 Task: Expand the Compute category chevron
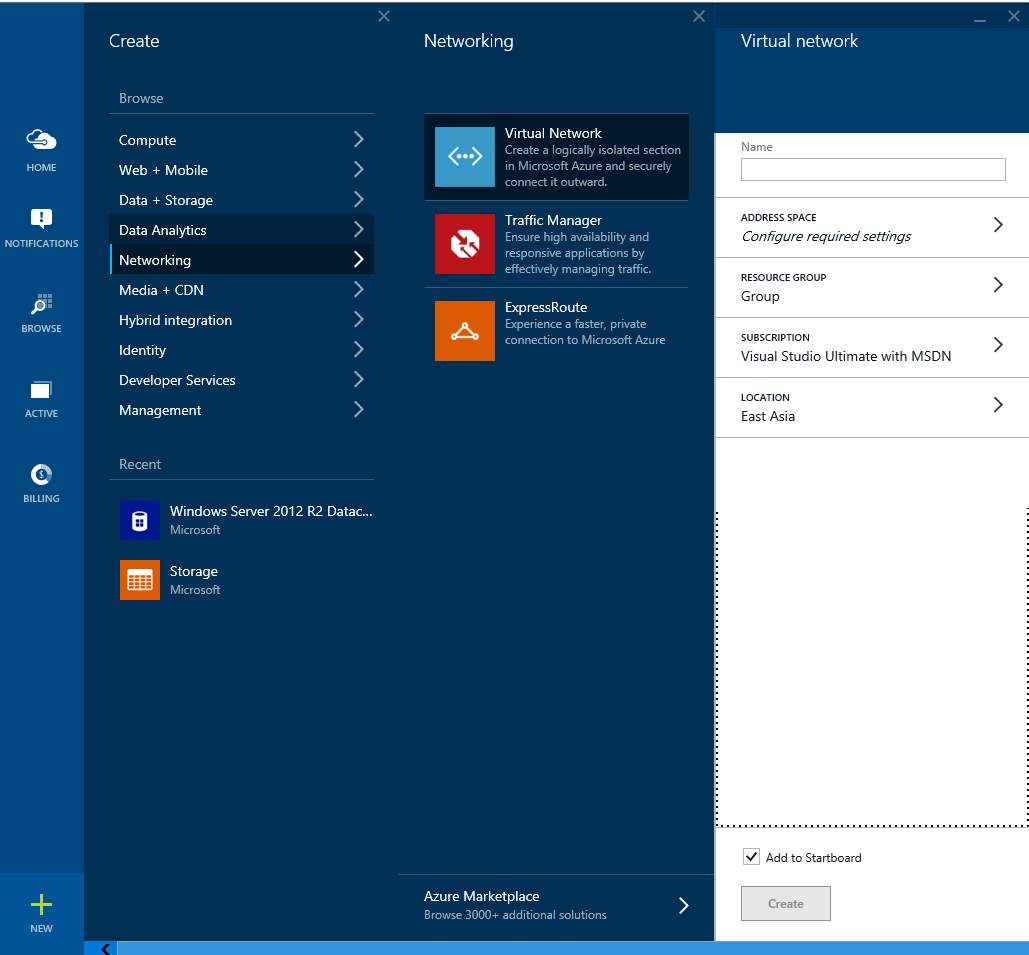tap(358, 139)
